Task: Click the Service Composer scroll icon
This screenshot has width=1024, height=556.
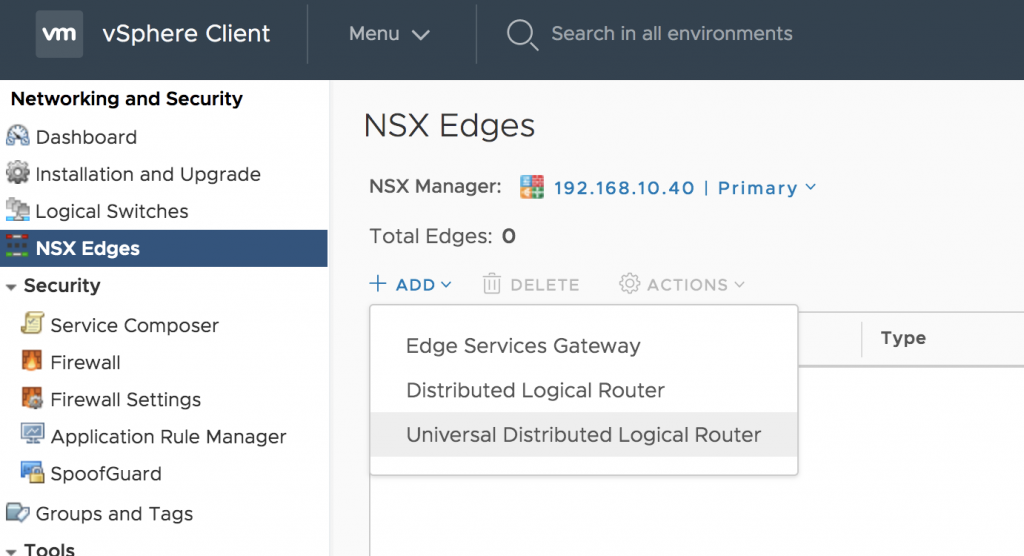Action: pyautogui.click(x=32, y=323)
